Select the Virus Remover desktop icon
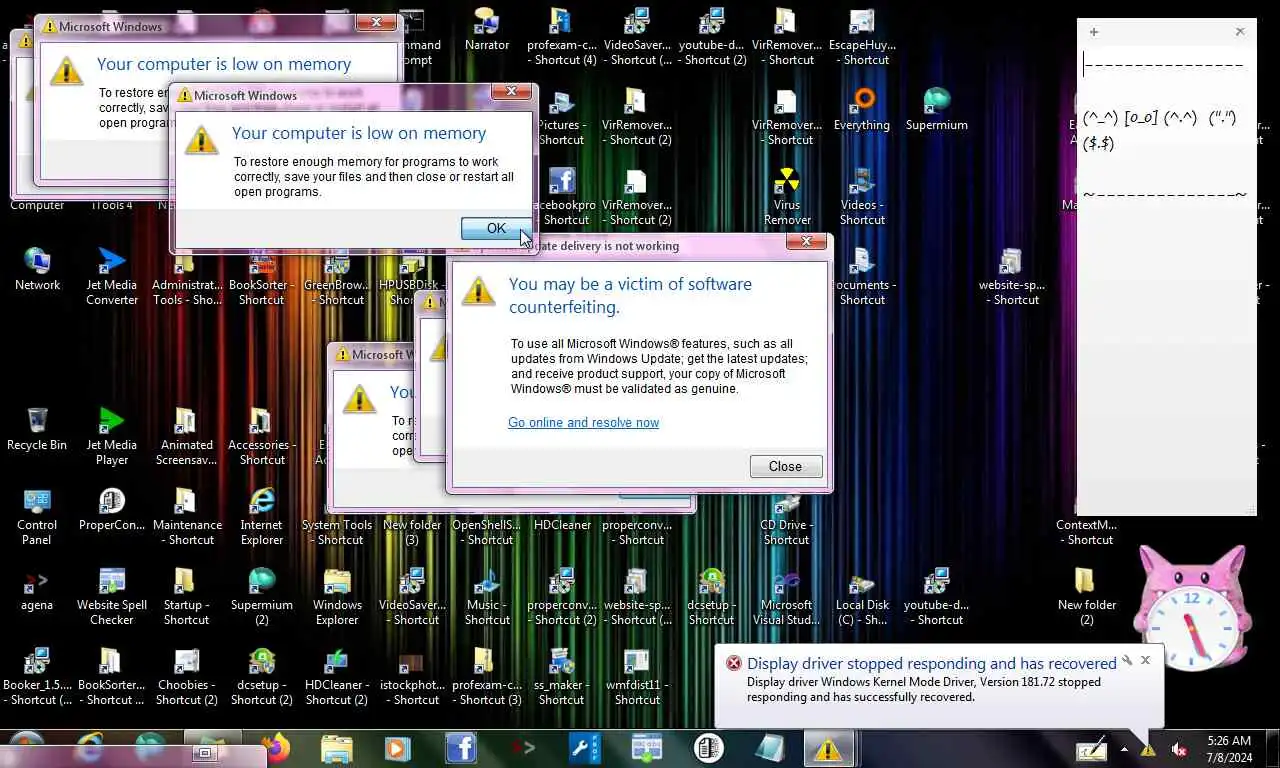This screenshot has width=1280, height=768. point(787,197)
